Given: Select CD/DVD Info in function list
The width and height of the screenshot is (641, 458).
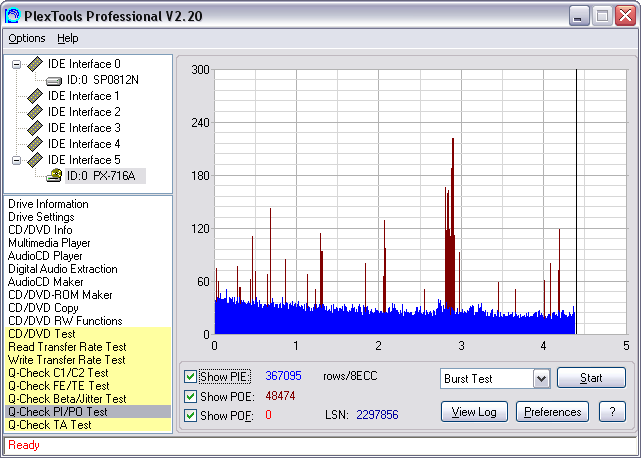Looking at the screenshot, I should click(x=40, y=230).
